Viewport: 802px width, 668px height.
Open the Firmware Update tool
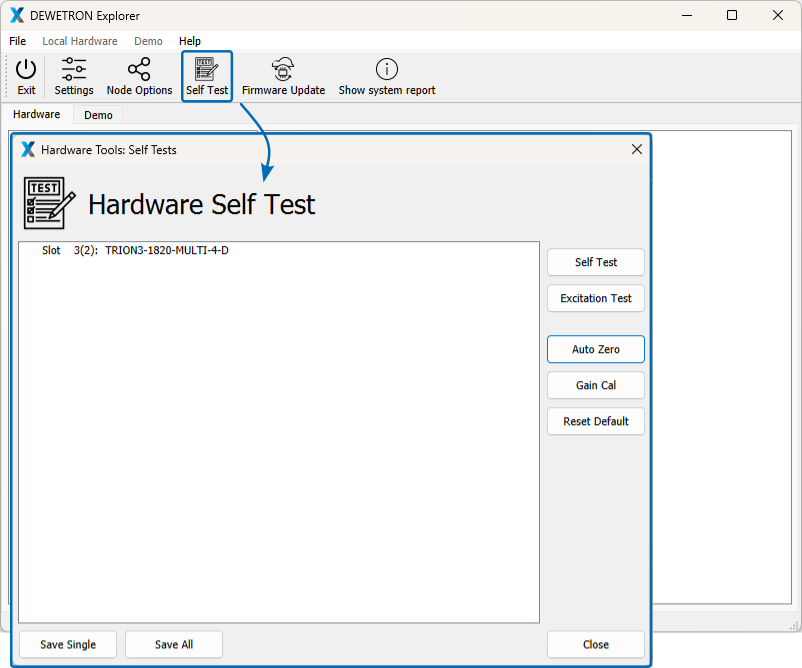point(283,77)
